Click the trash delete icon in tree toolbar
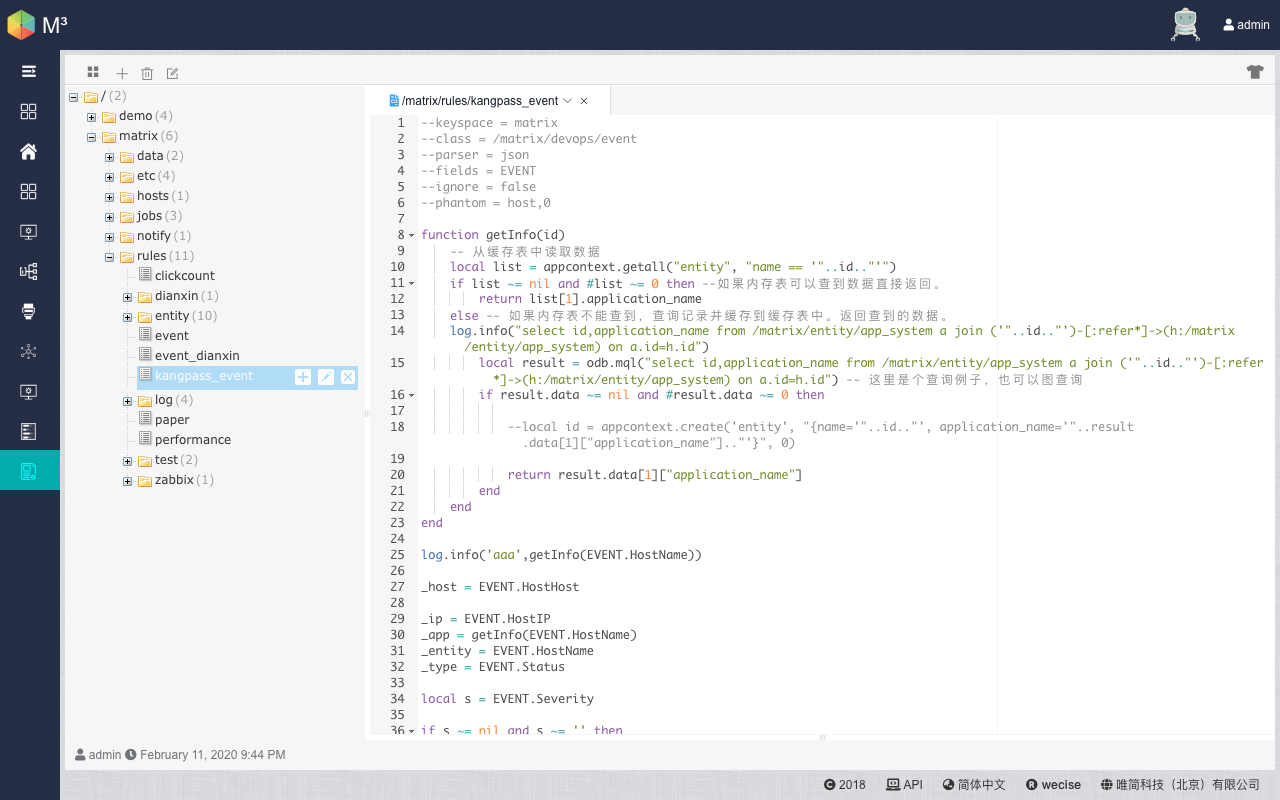This screenshot has width=1280, height=800. pos(147,73)
